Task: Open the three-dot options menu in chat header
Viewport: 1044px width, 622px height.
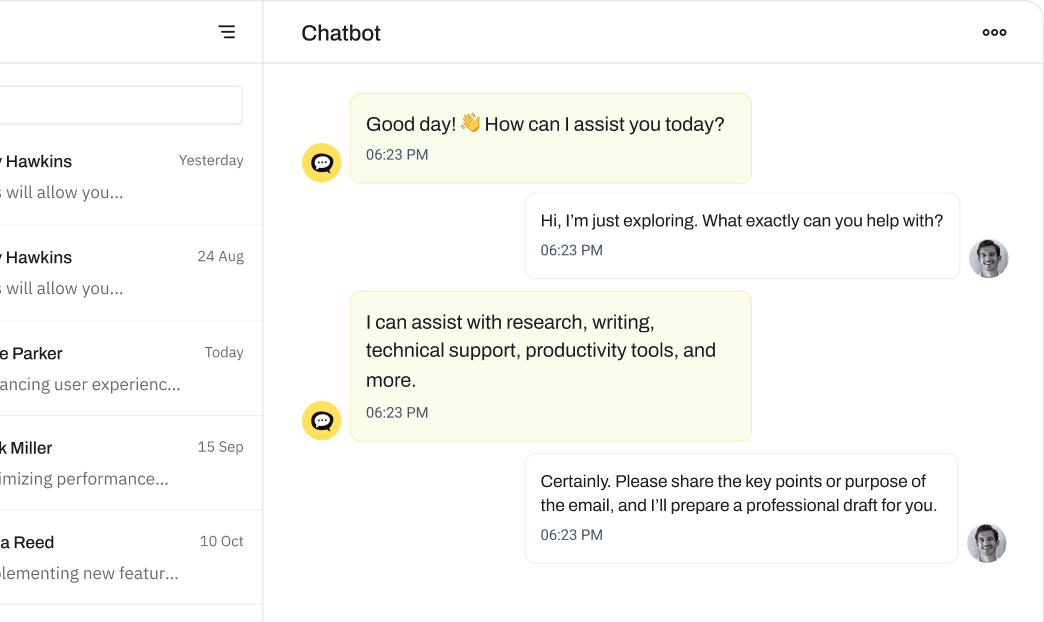Action: tap(995, 32)
